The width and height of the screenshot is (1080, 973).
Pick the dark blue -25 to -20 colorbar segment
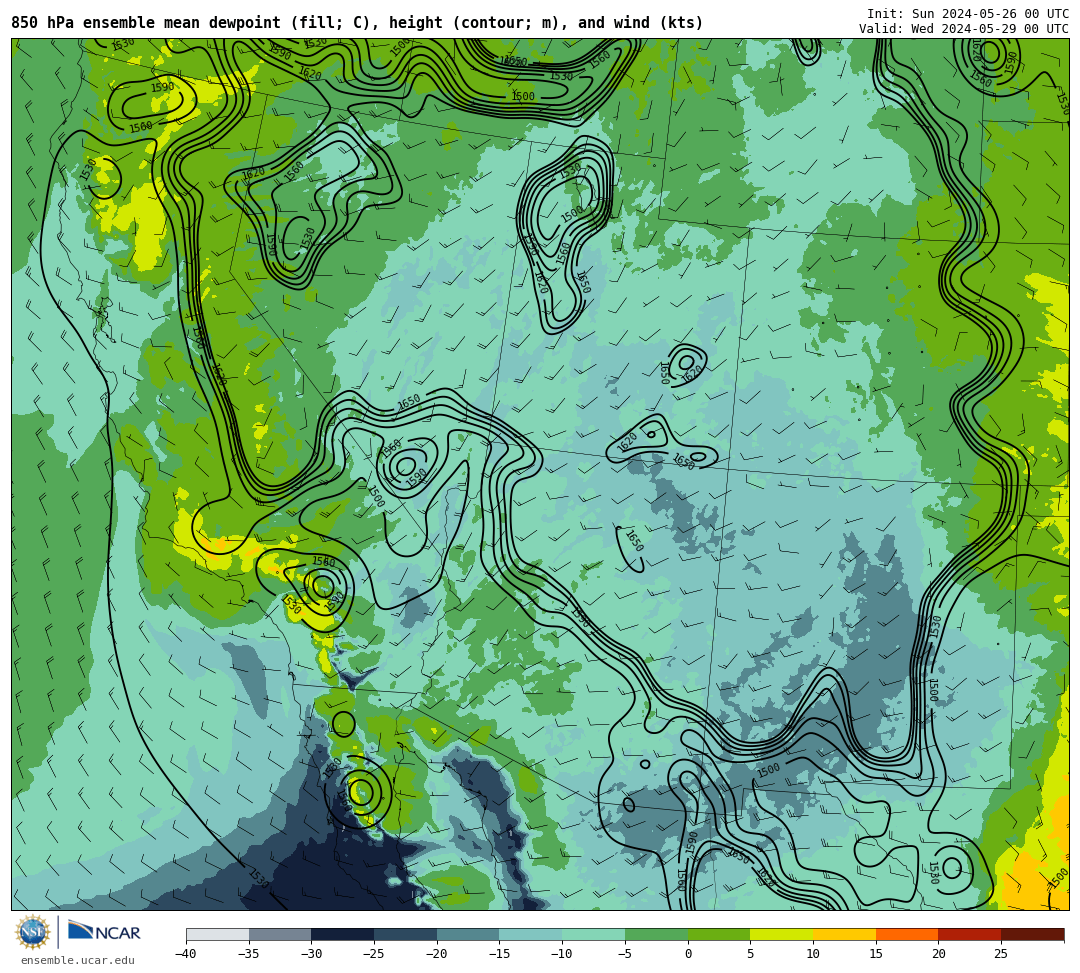click(x=406, y=934)
